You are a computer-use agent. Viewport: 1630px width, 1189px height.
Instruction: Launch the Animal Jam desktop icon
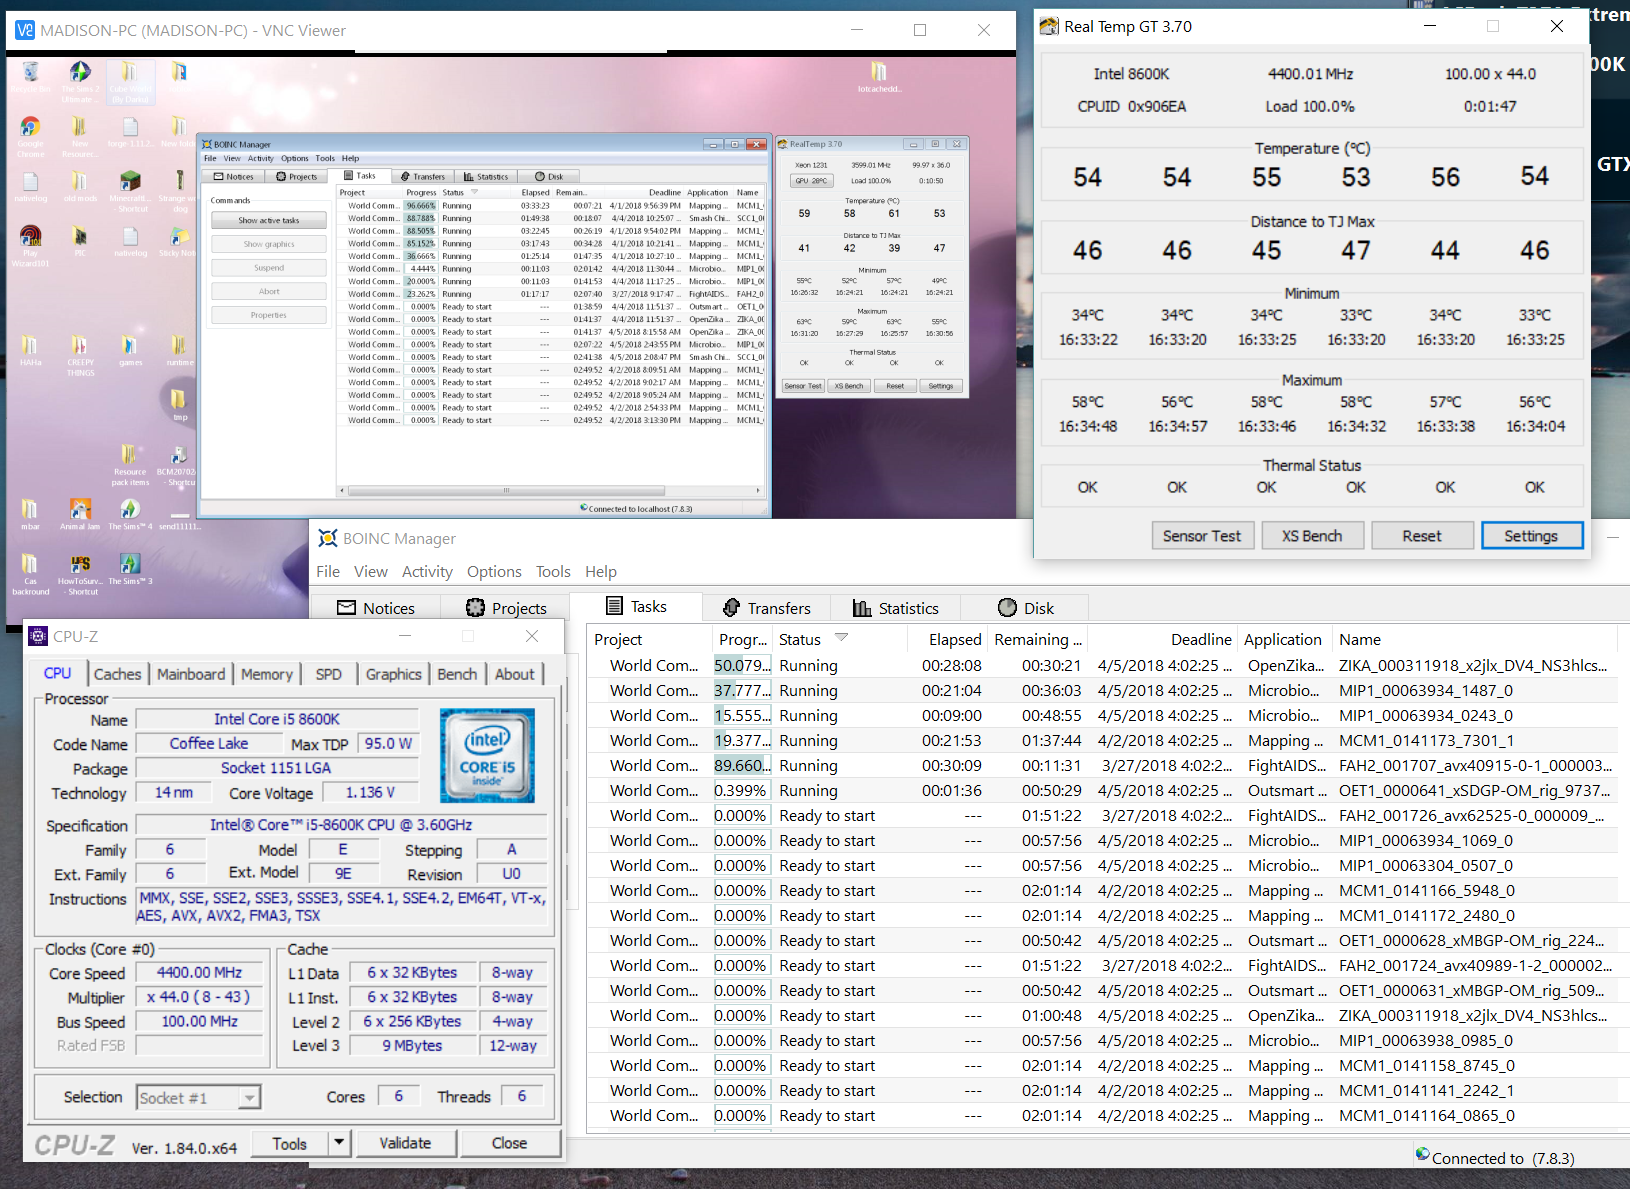80,510
